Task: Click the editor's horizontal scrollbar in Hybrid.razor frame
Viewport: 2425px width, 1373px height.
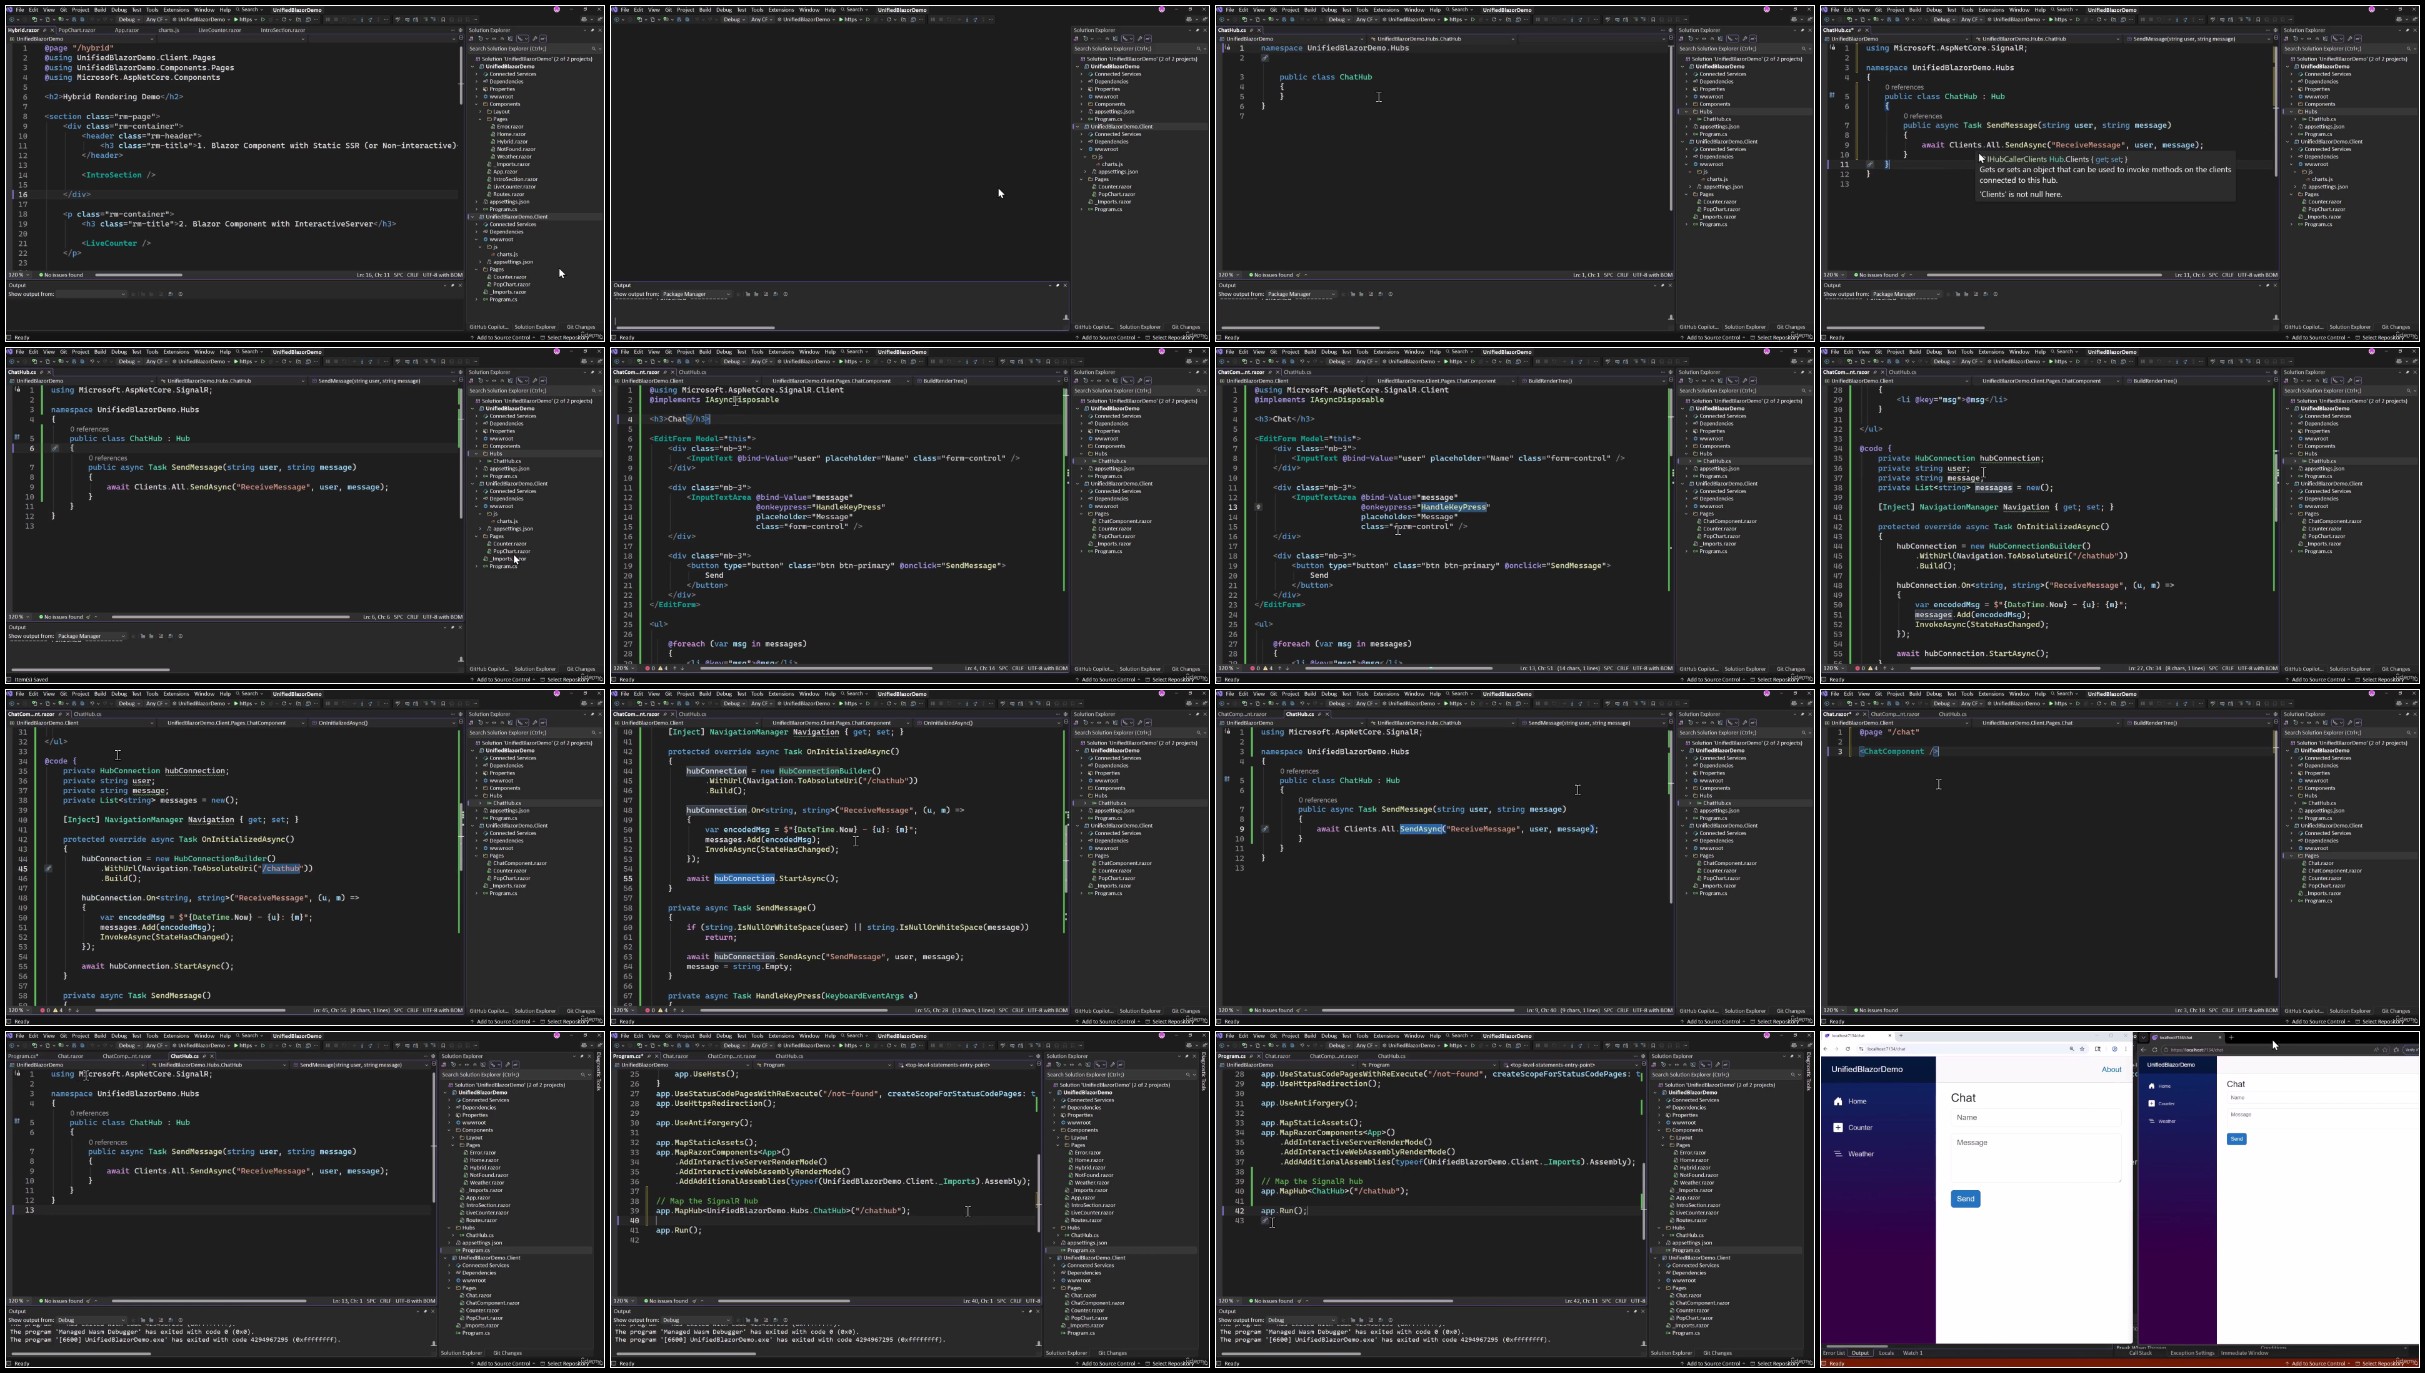Action: (138, 275)
